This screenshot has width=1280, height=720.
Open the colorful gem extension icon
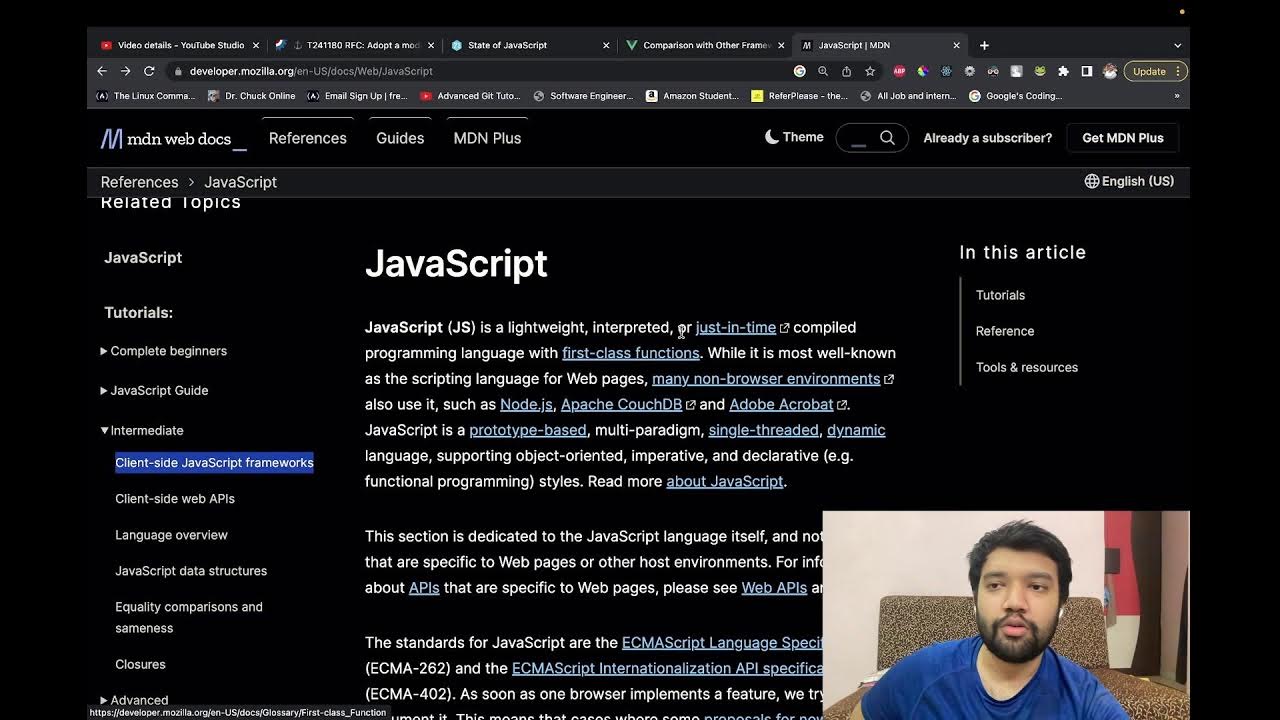922,71
